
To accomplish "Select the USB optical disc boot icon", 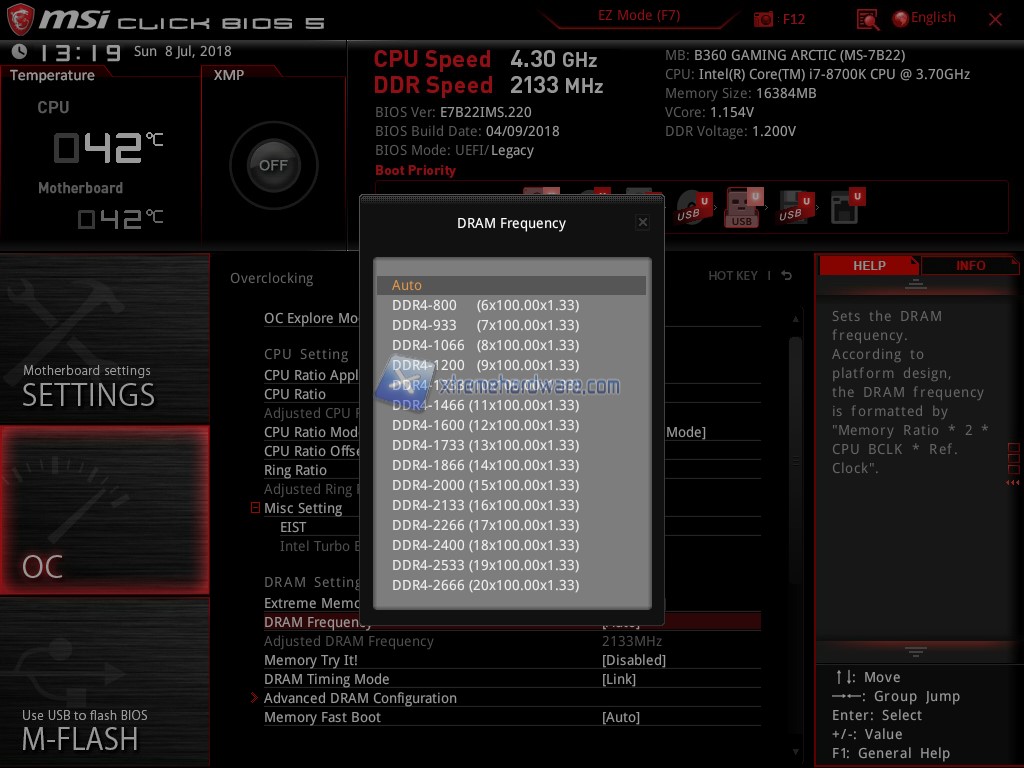I will (x=691, y=208).
